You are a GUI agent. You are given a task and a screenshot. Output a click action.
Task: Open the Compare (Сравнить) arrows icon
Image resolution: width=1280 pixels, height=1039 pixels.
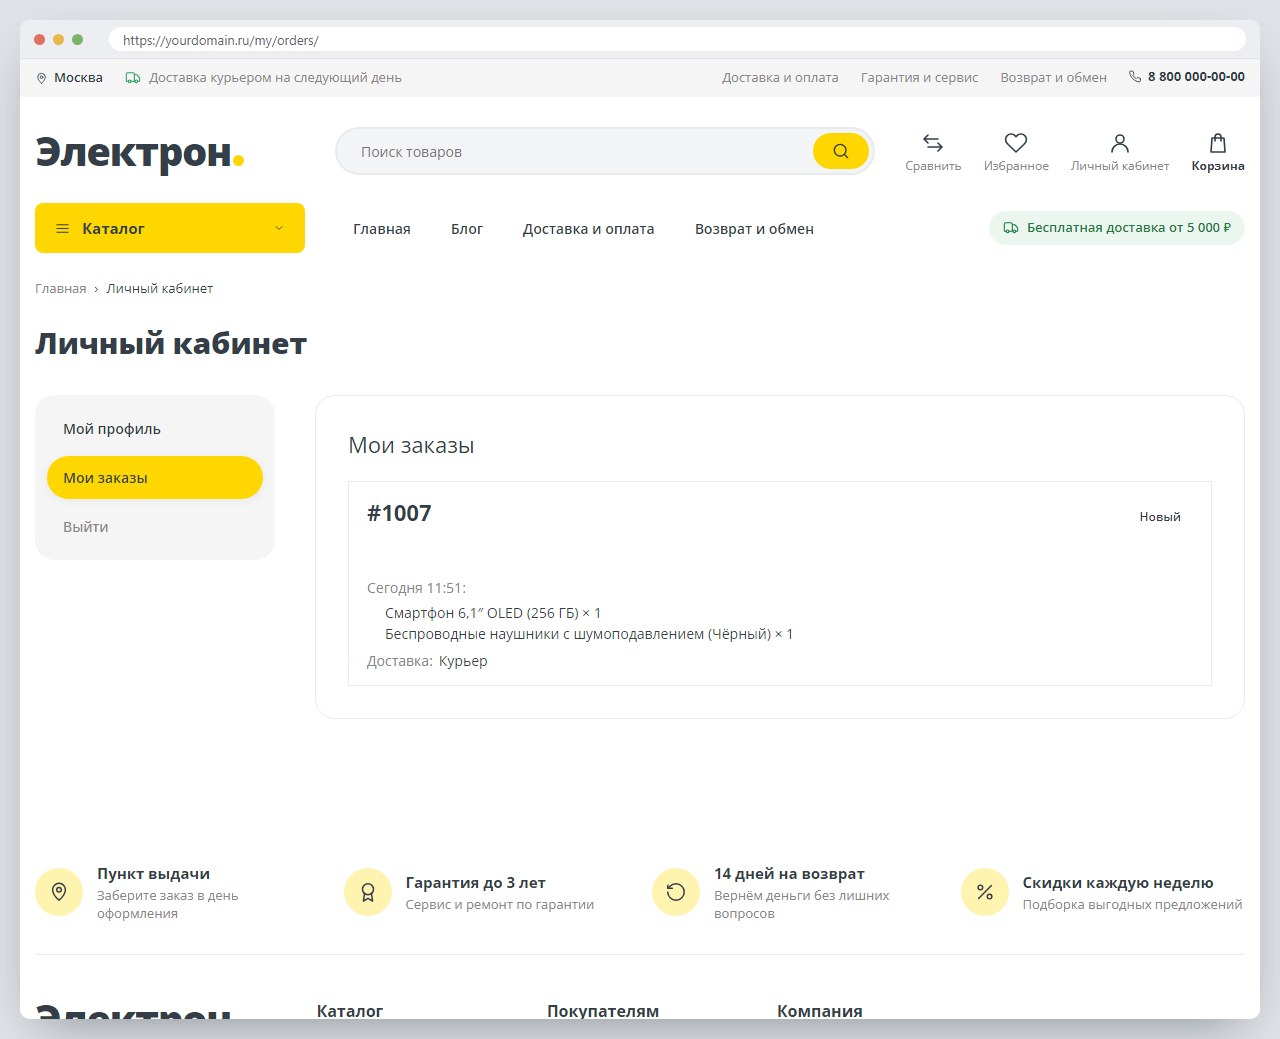coord(933,143)
